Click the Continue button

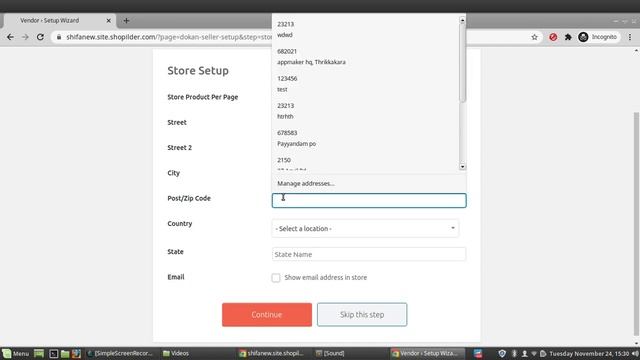click(x=267, y=315)
